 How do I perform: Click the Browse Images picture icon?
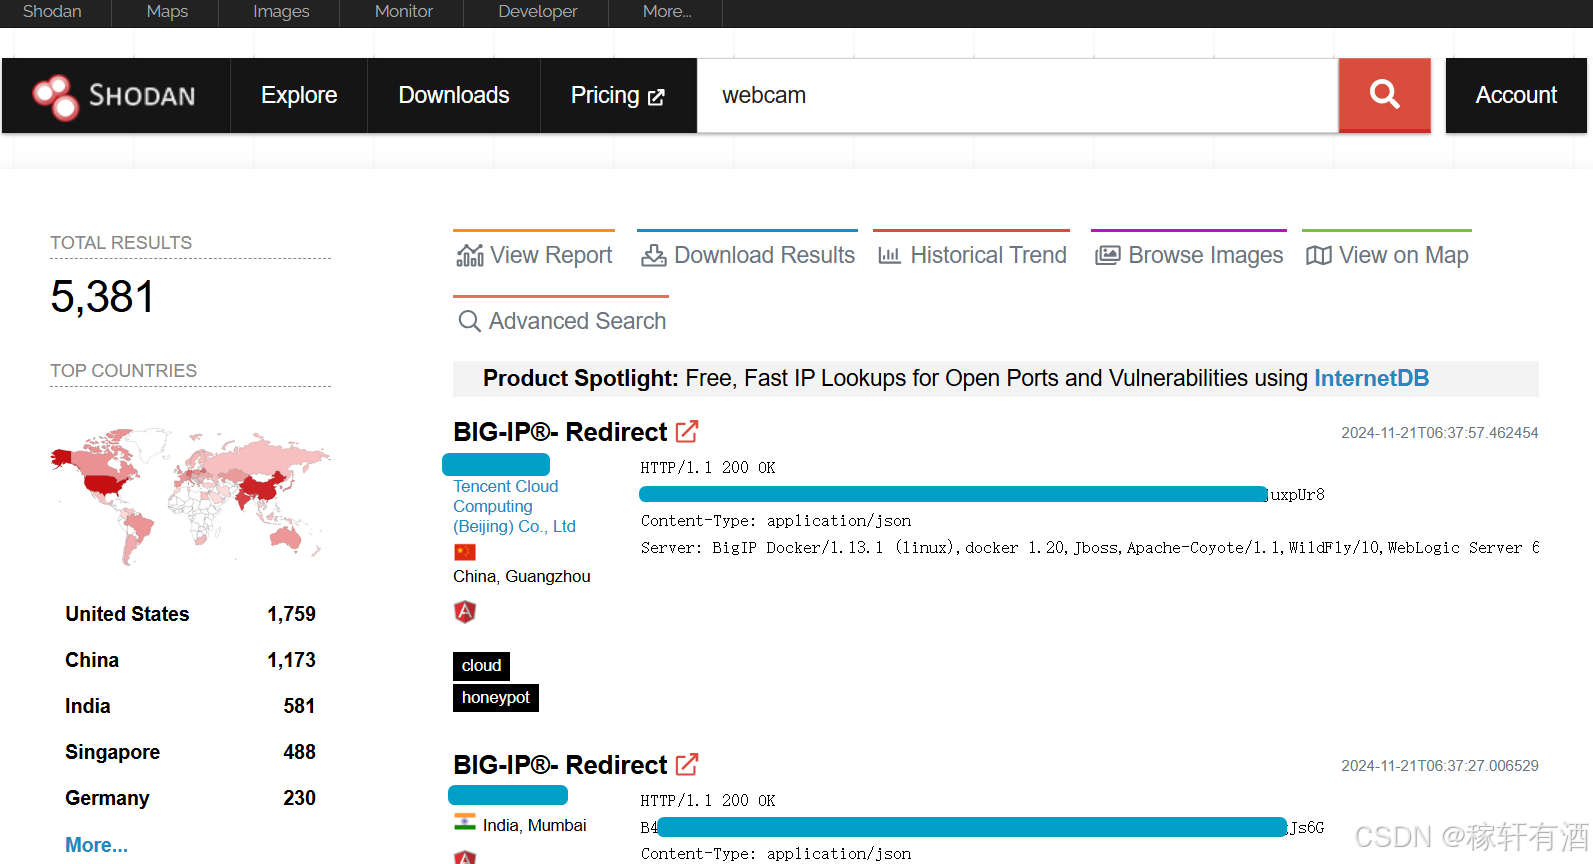point(1108,256)
